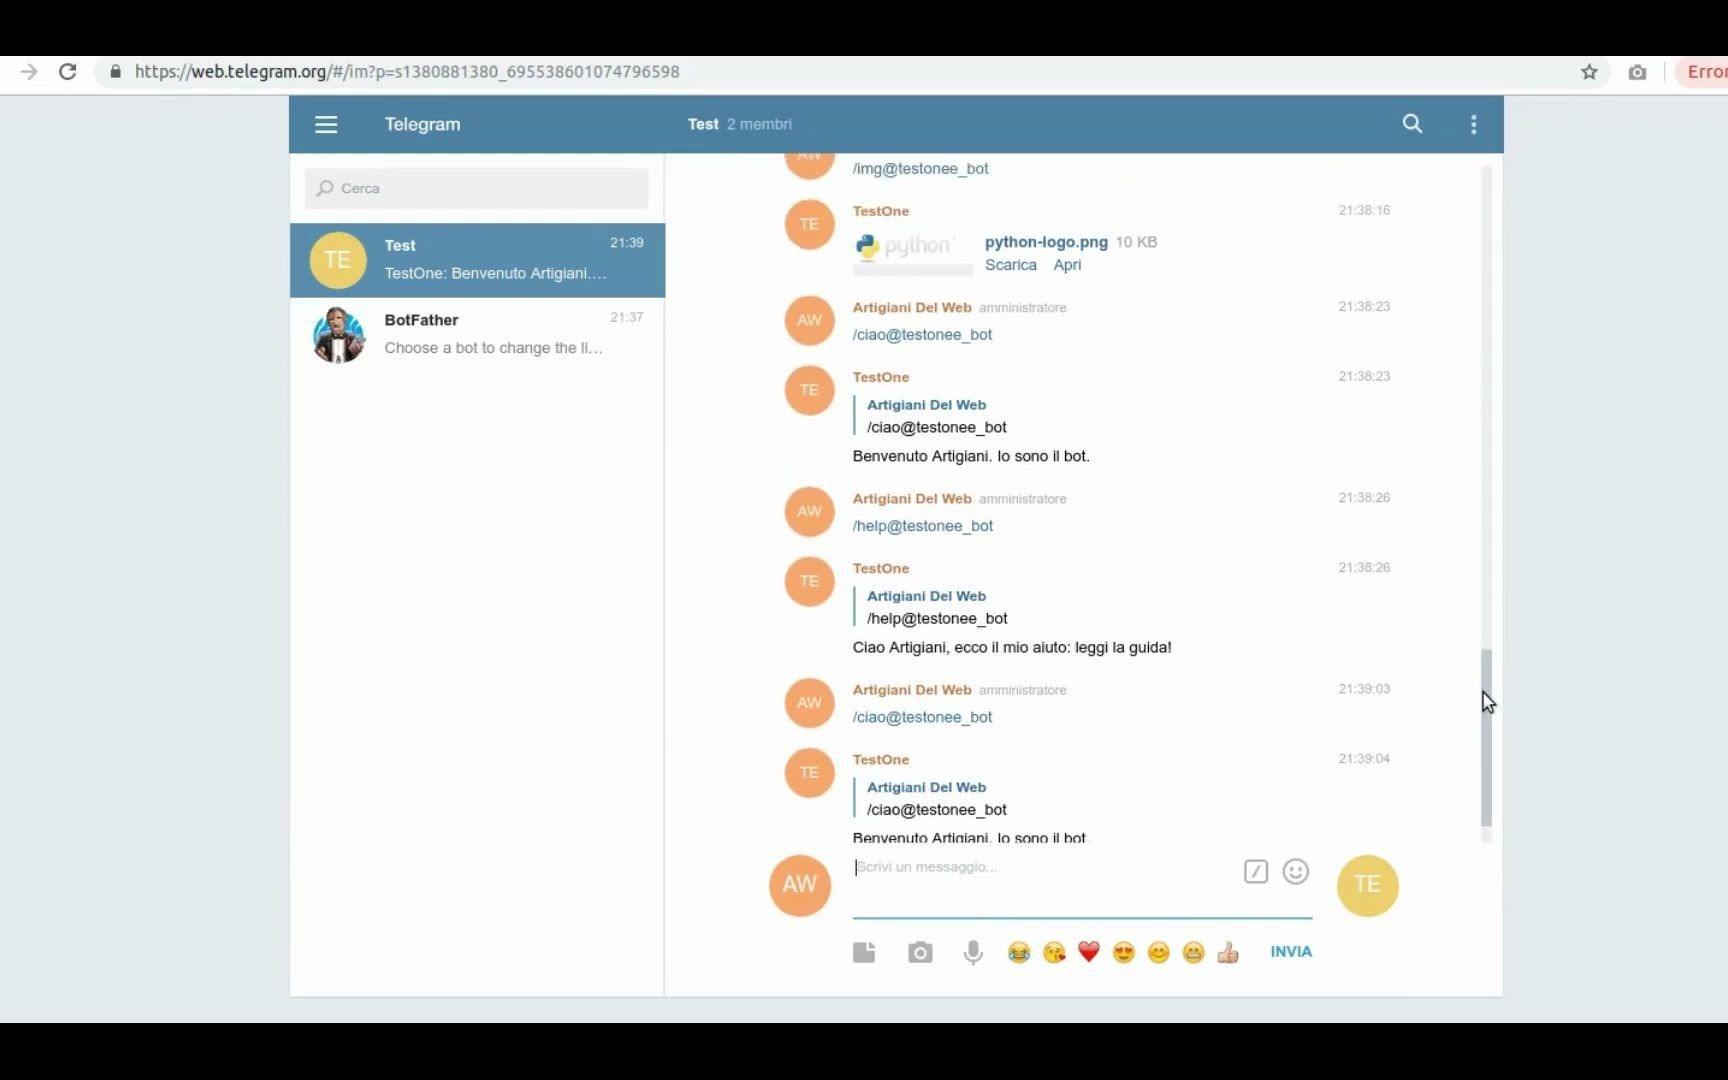Screen dimensions: 1728x1080
Task: Click the BotFather profile picture
Action: pos(338,334)
